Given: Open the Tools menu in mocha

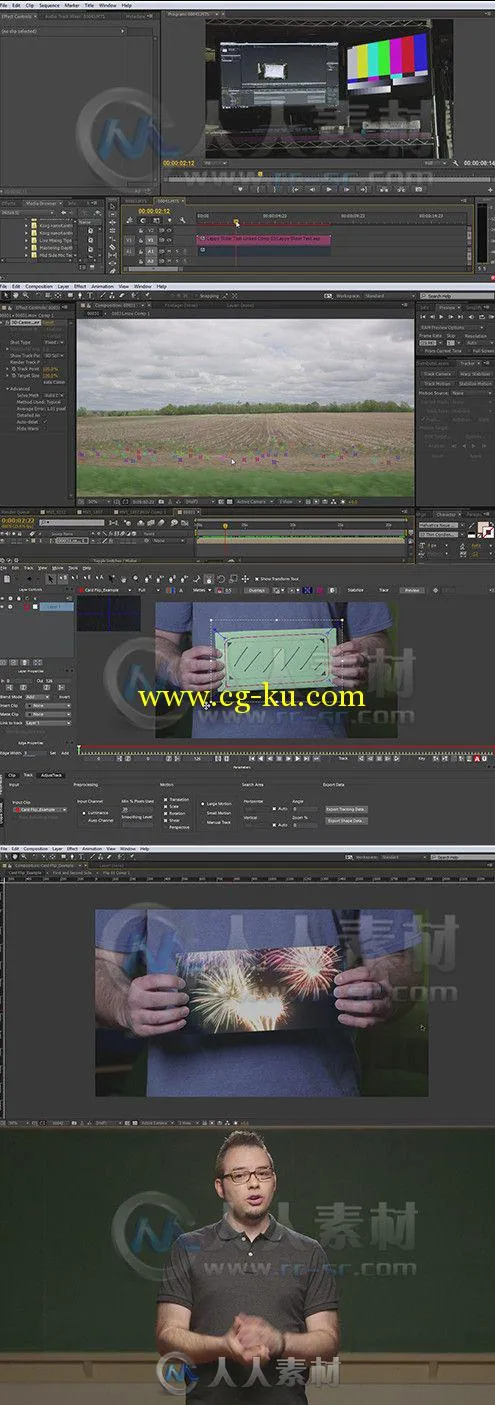Looking at the screenshot, I should pos(72,567).
